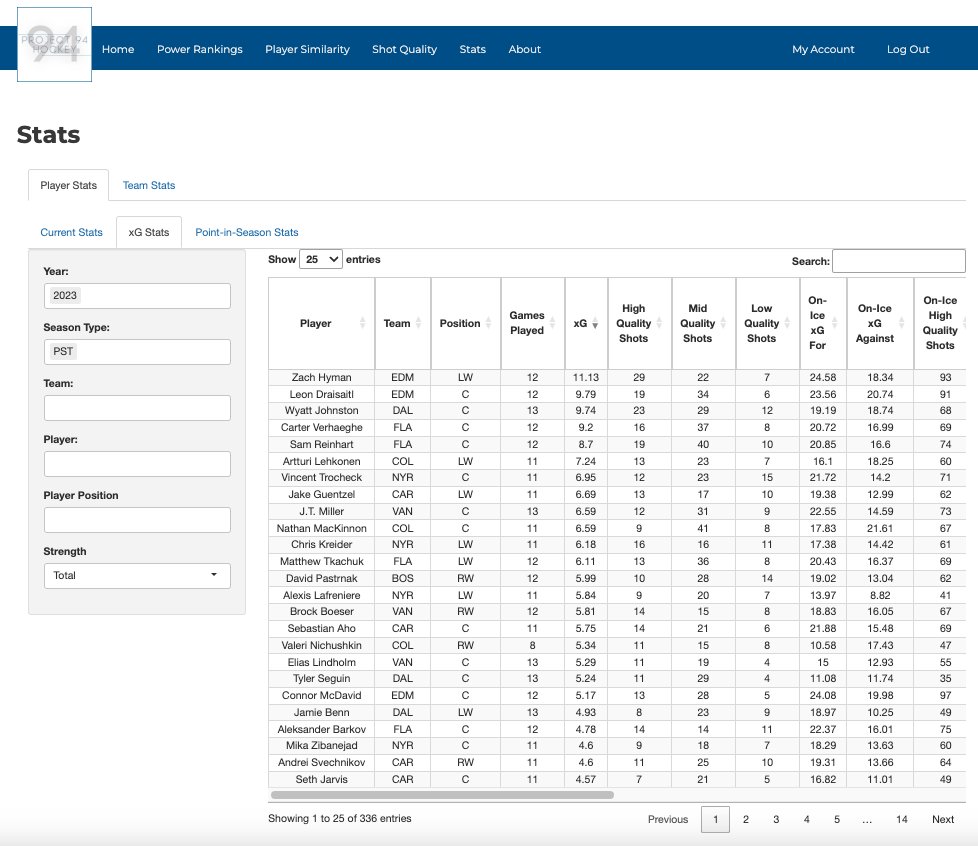
Task: Switch to Point-in-Season Stats tab
Action: tap(246, 232)
